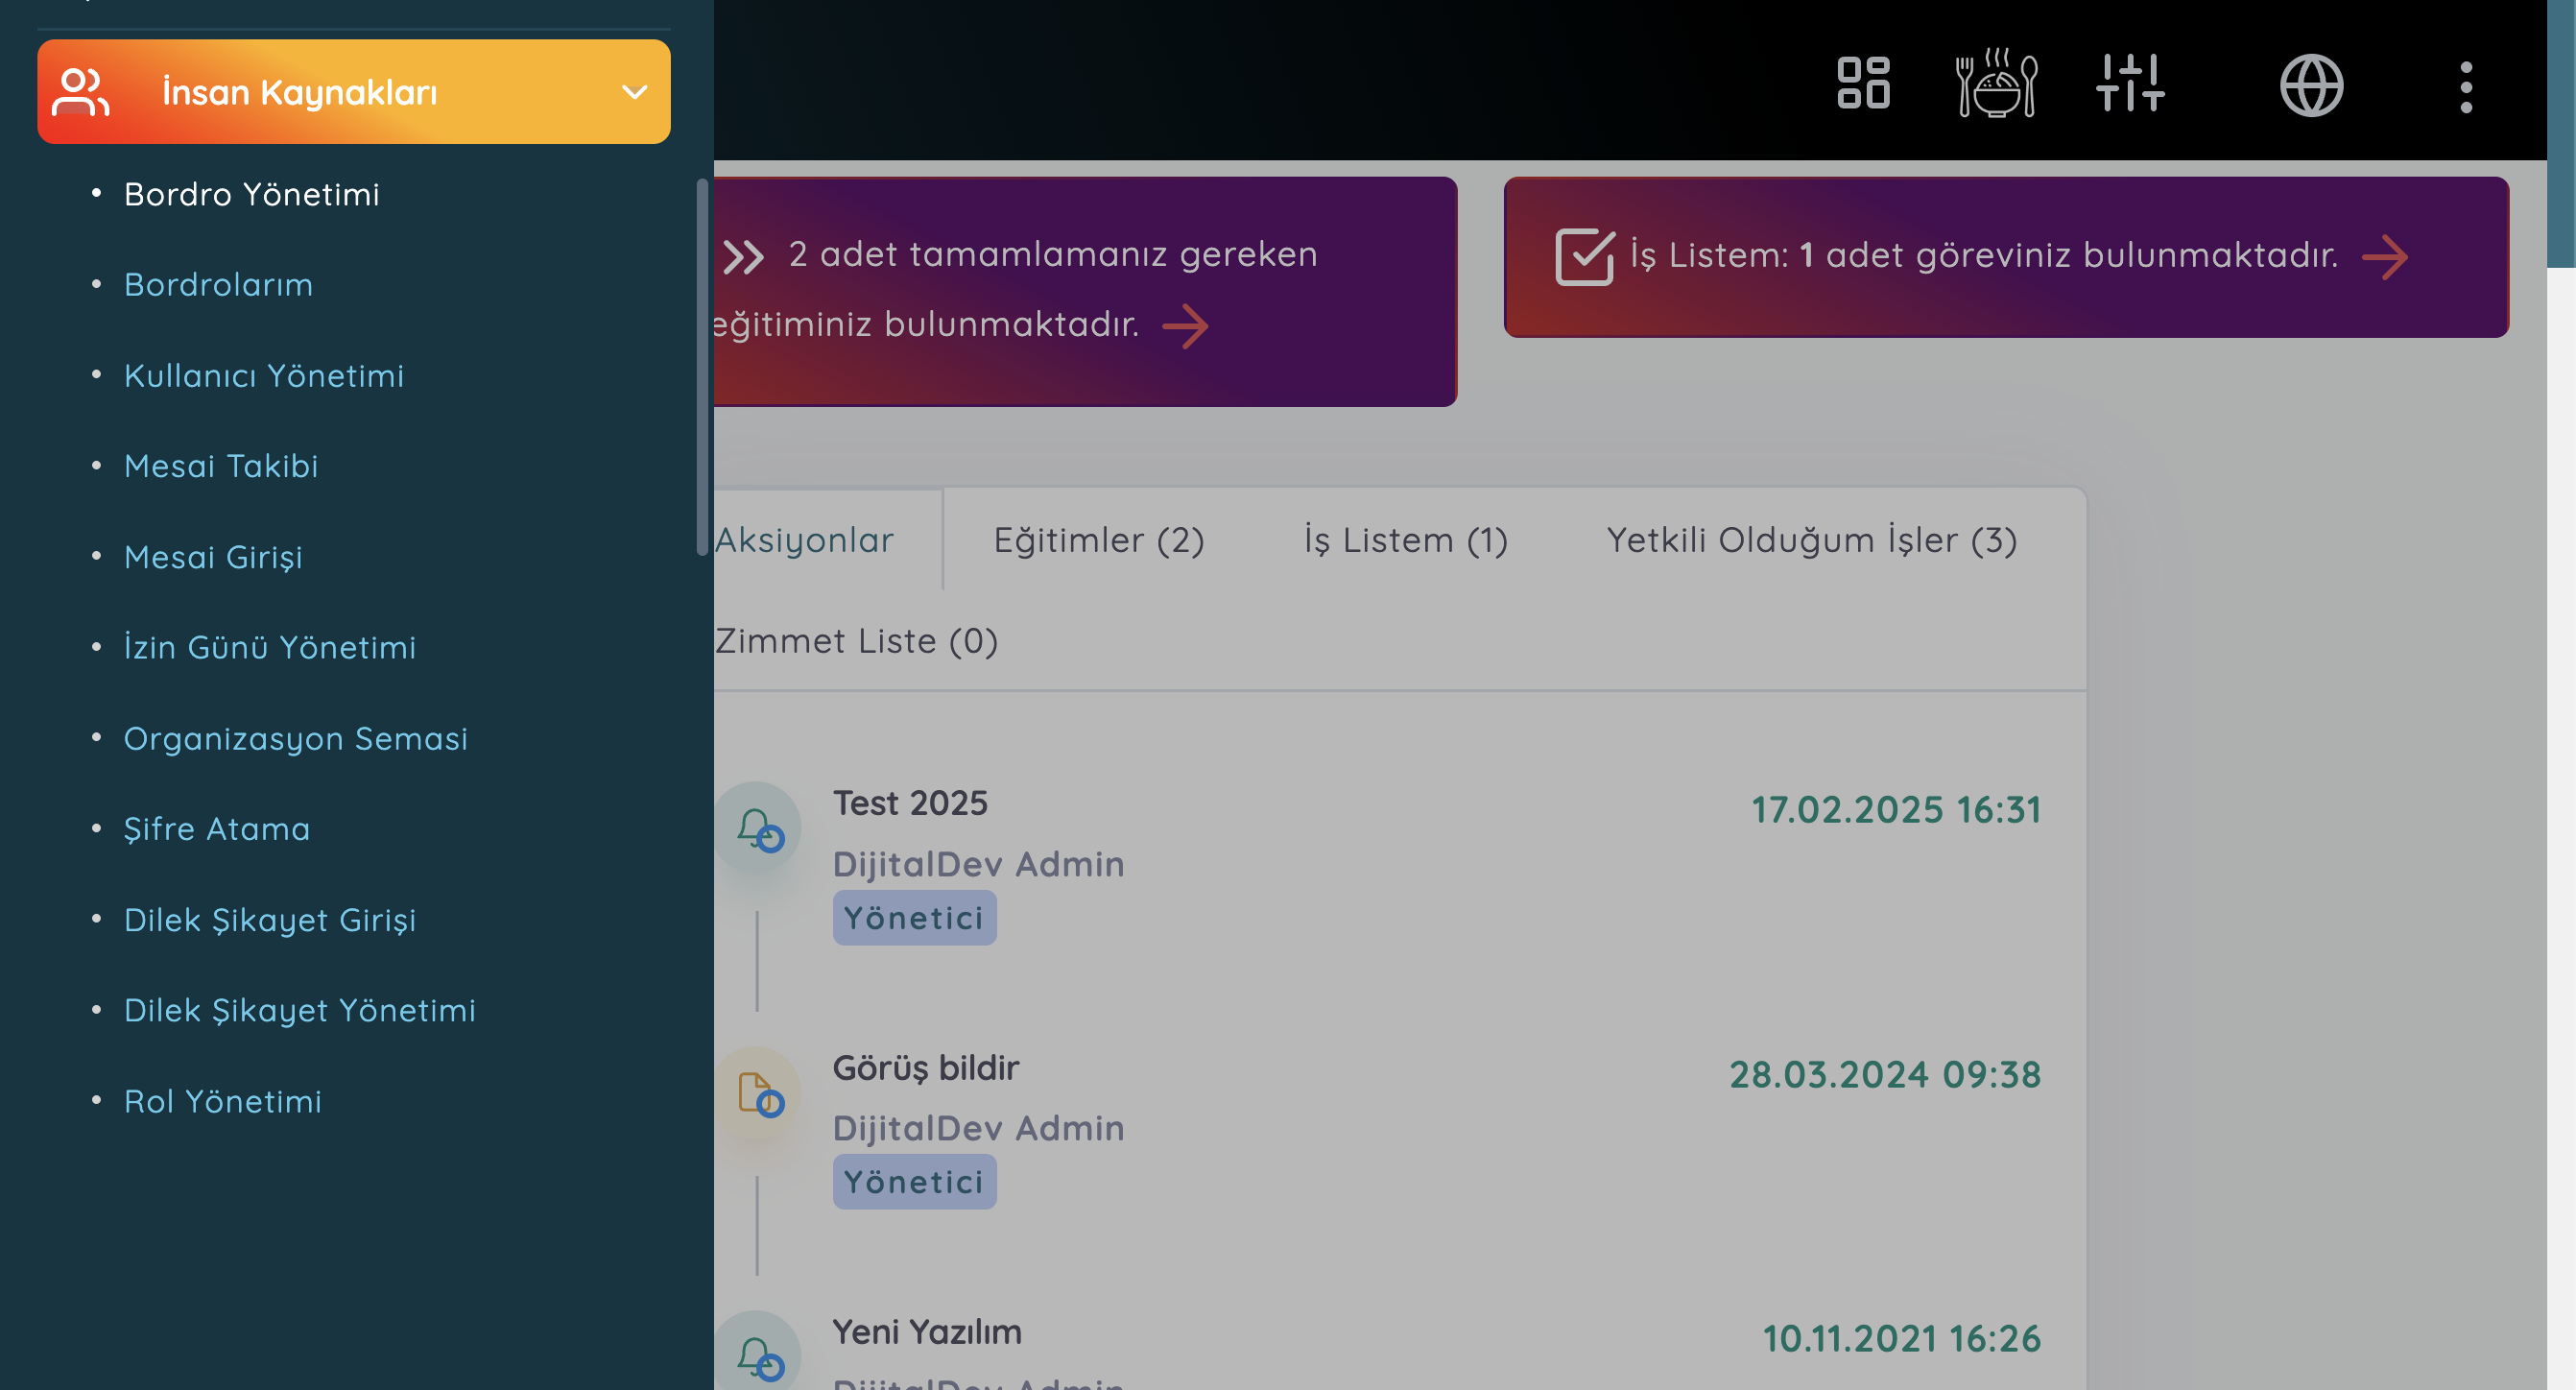This screenshot has width=2576, height=1390.
Task: Click the food menu icon
Action: pyautogui.click(x=1996, y=83)
